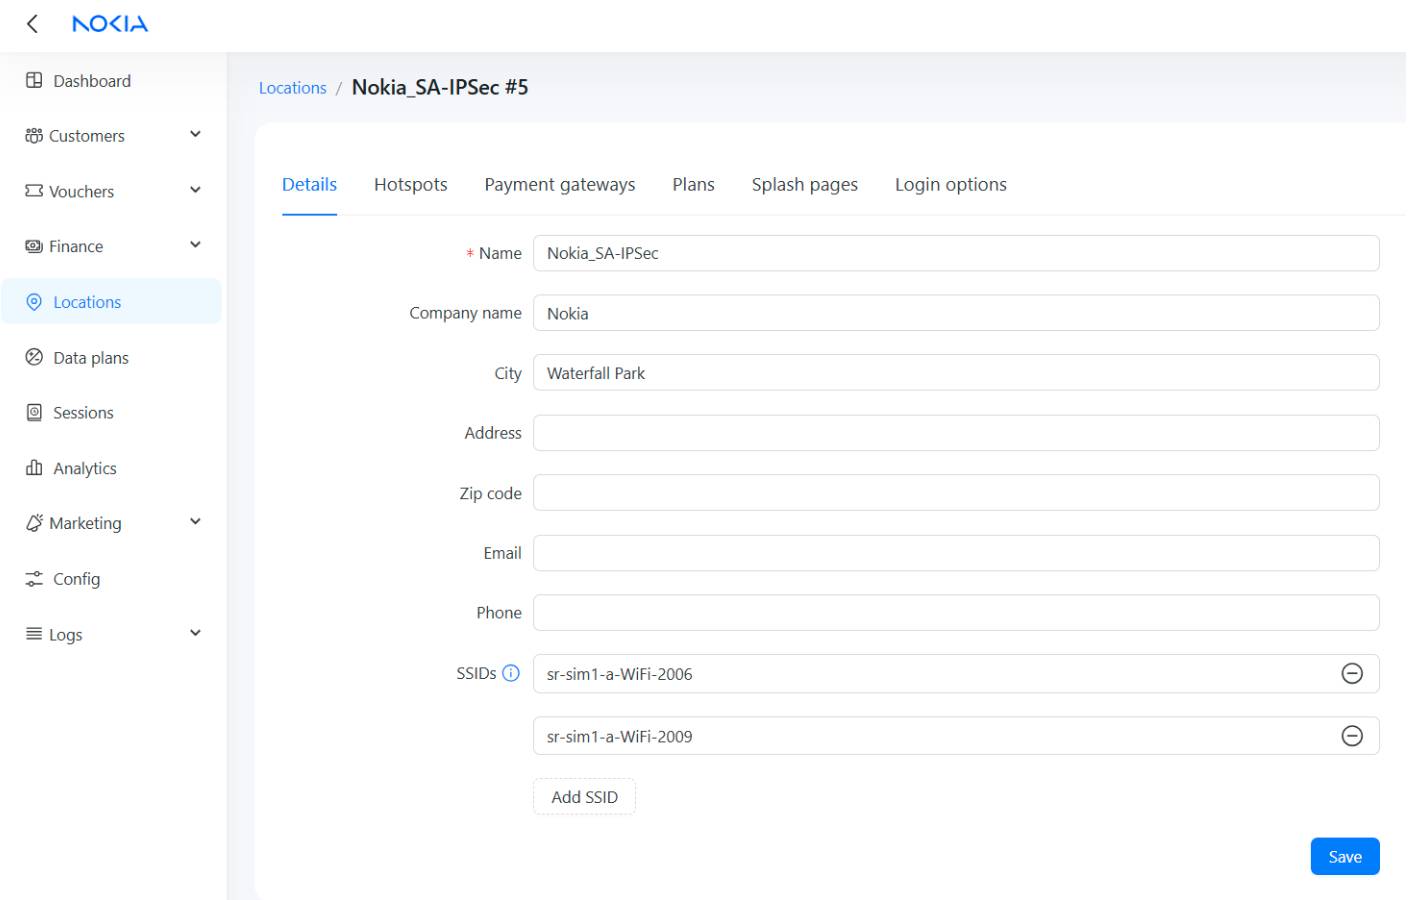Remove SSID sr-sim1-a-WiFi-2006 with minus icon

pyautogui.click(x=1352, y=674)
